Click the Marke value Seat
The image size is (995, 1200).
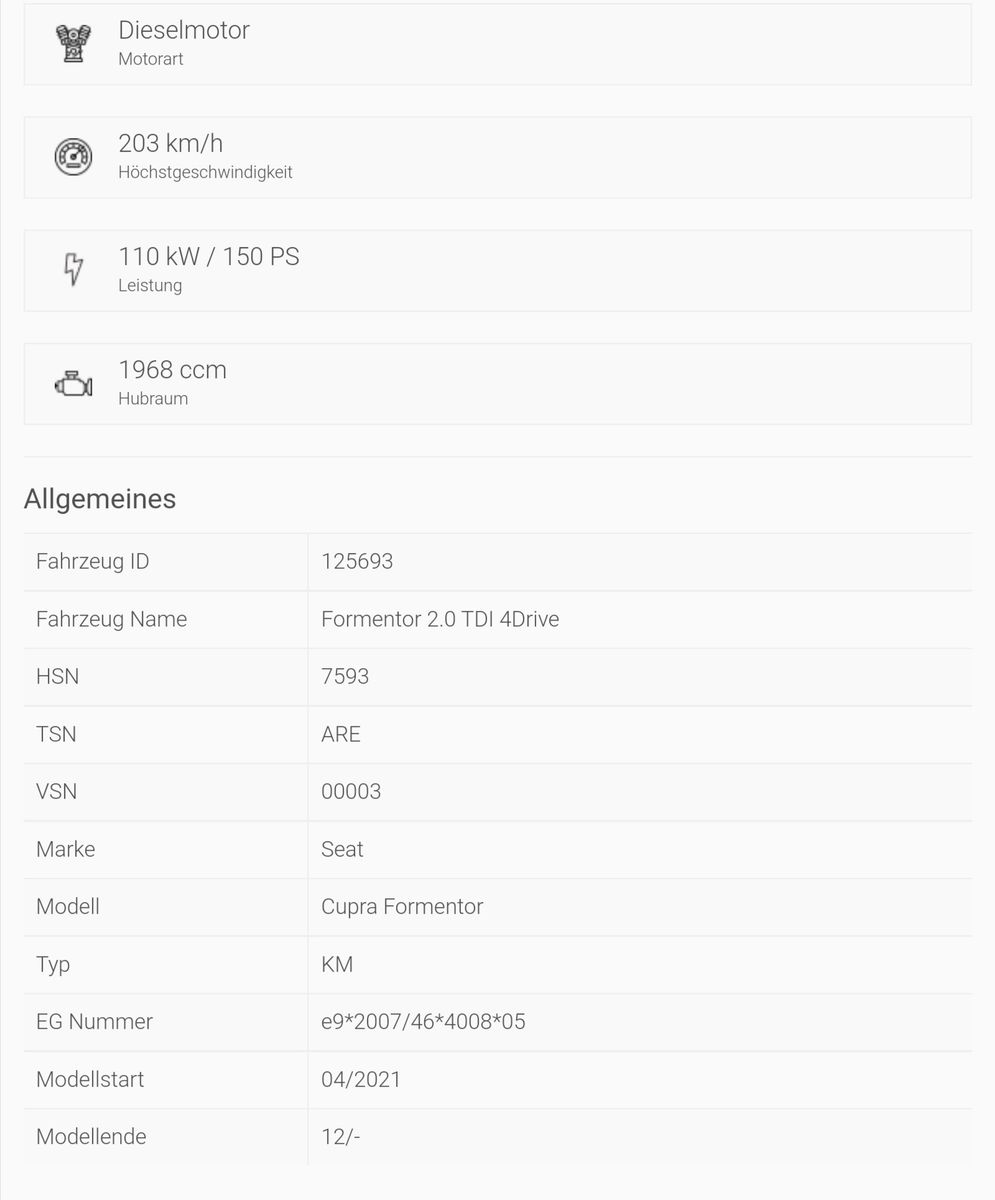342,850
